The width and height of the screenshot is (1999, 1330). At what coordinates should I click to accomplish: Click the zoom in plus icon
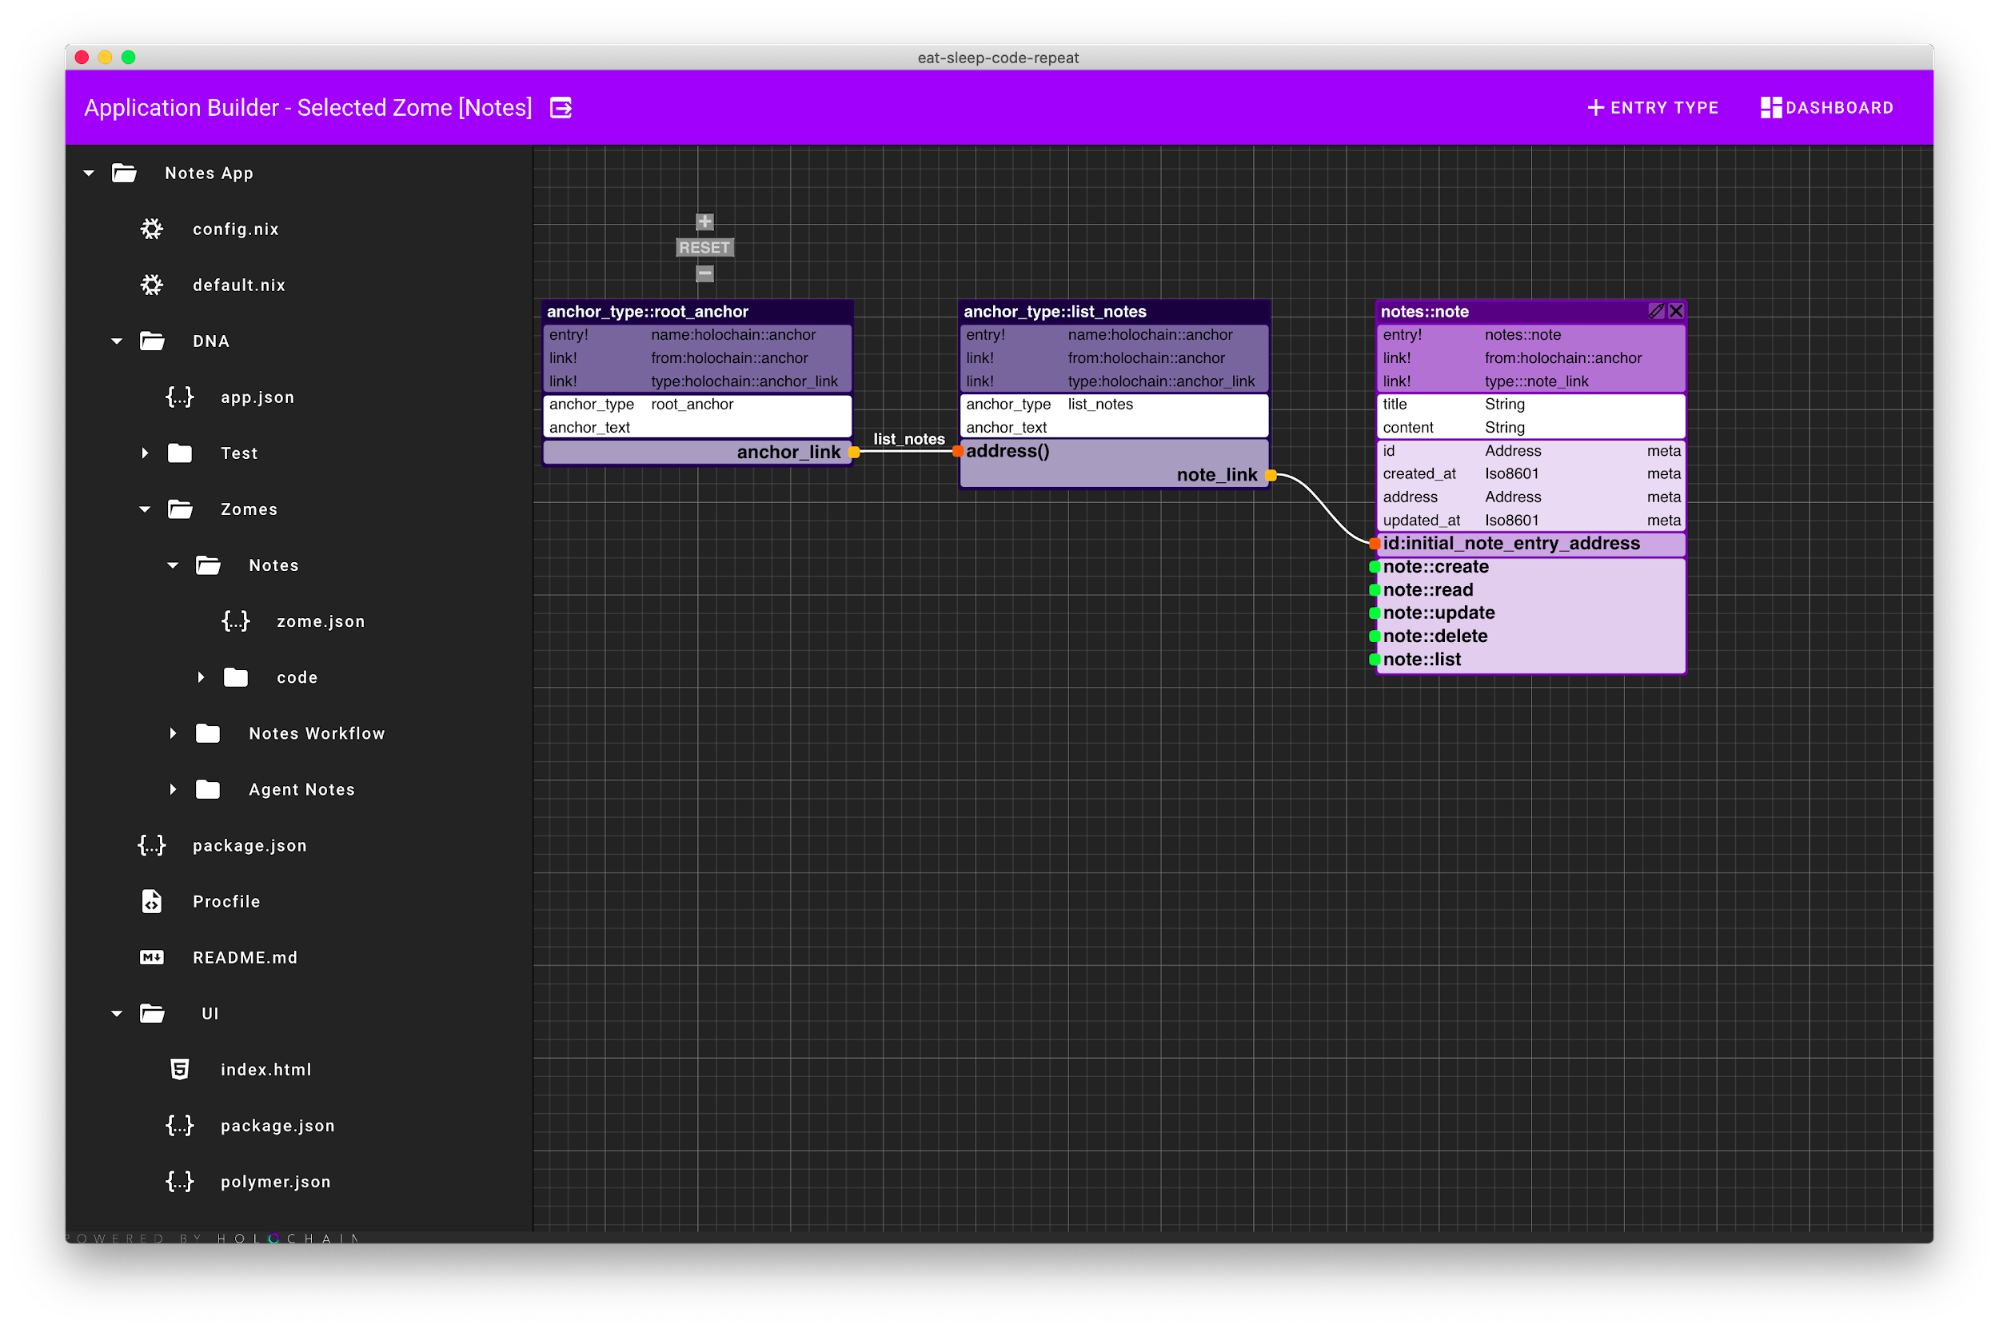pyautogui.click(x=705, y=221)
